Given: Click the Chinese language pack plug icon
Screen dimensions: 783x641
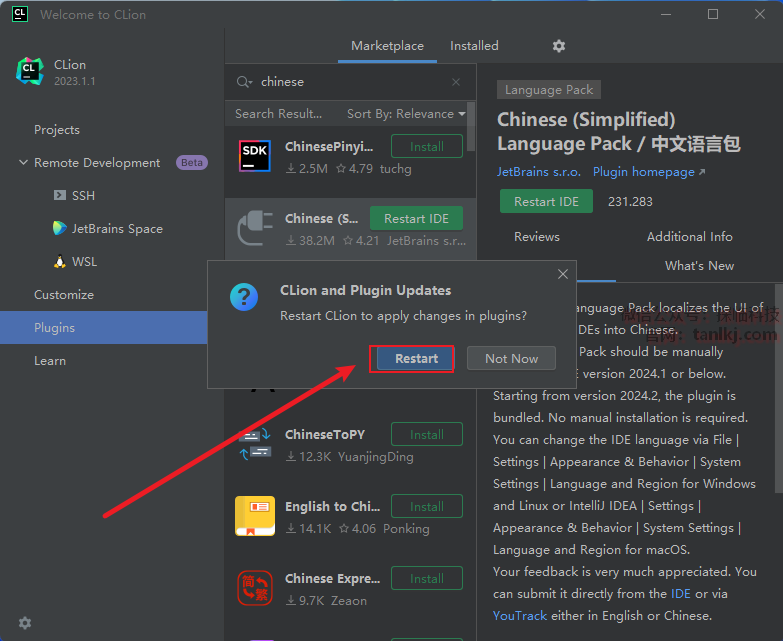Looking at the screenshot, I should pyautogui.click(x=254, y=229).
